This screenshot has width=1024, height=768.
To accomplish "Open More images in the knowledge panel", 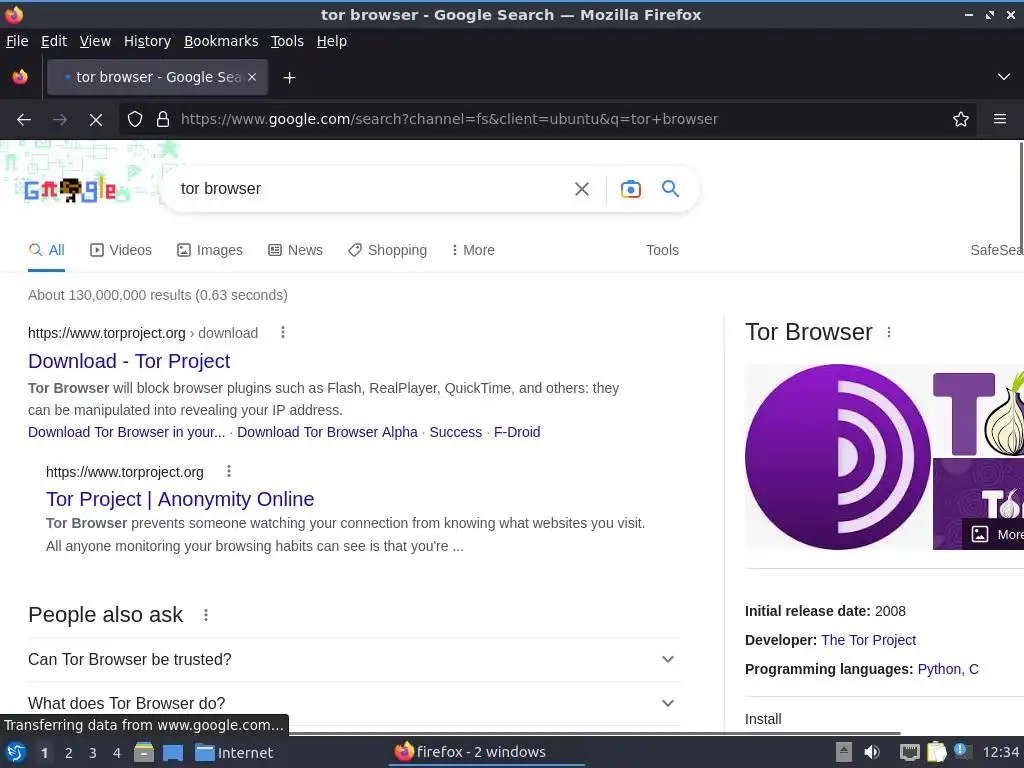I will click(994, 534).
